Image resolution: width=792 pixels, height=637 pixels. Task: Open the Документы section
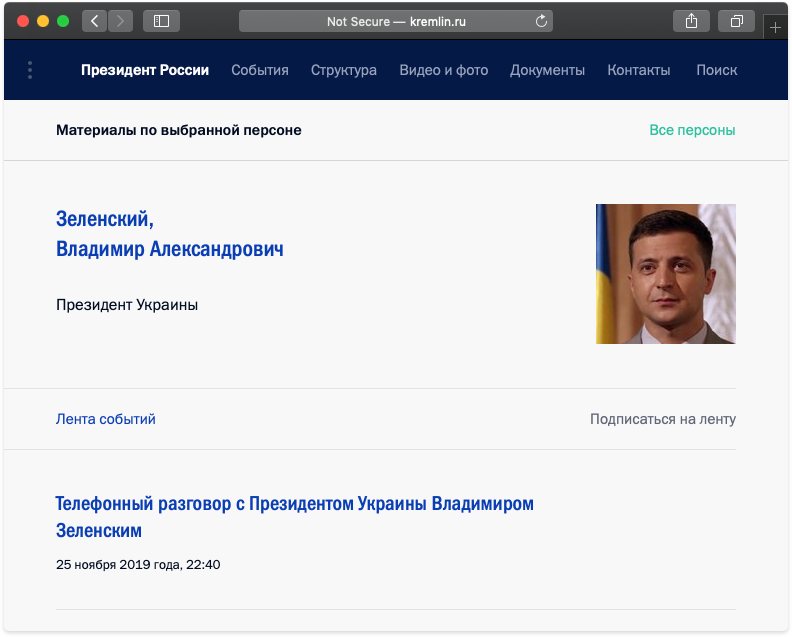[x=547, y=70]
